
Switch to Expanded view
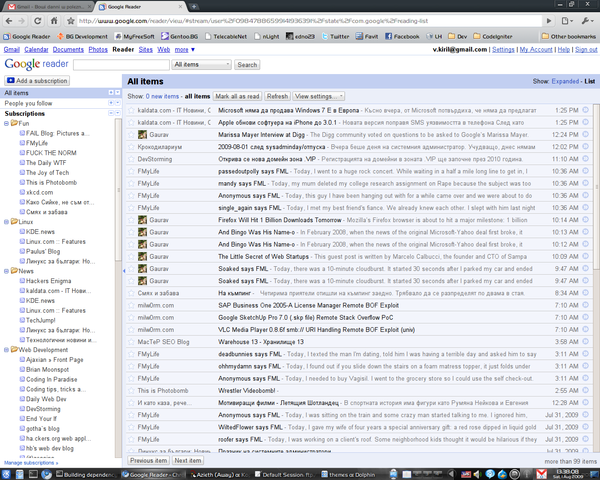point(565,81)
